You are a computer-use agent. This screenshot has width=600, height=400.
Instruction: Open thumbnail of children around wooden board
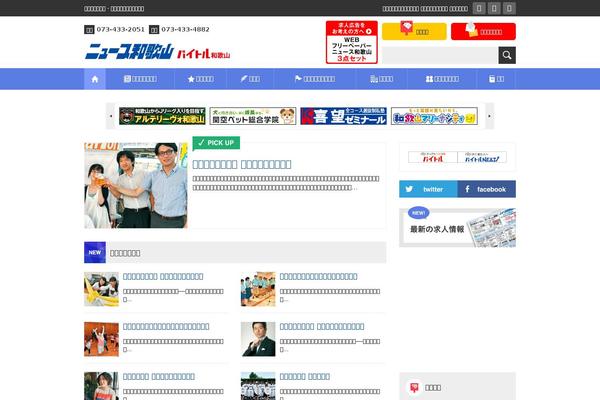tap(258, 289)
